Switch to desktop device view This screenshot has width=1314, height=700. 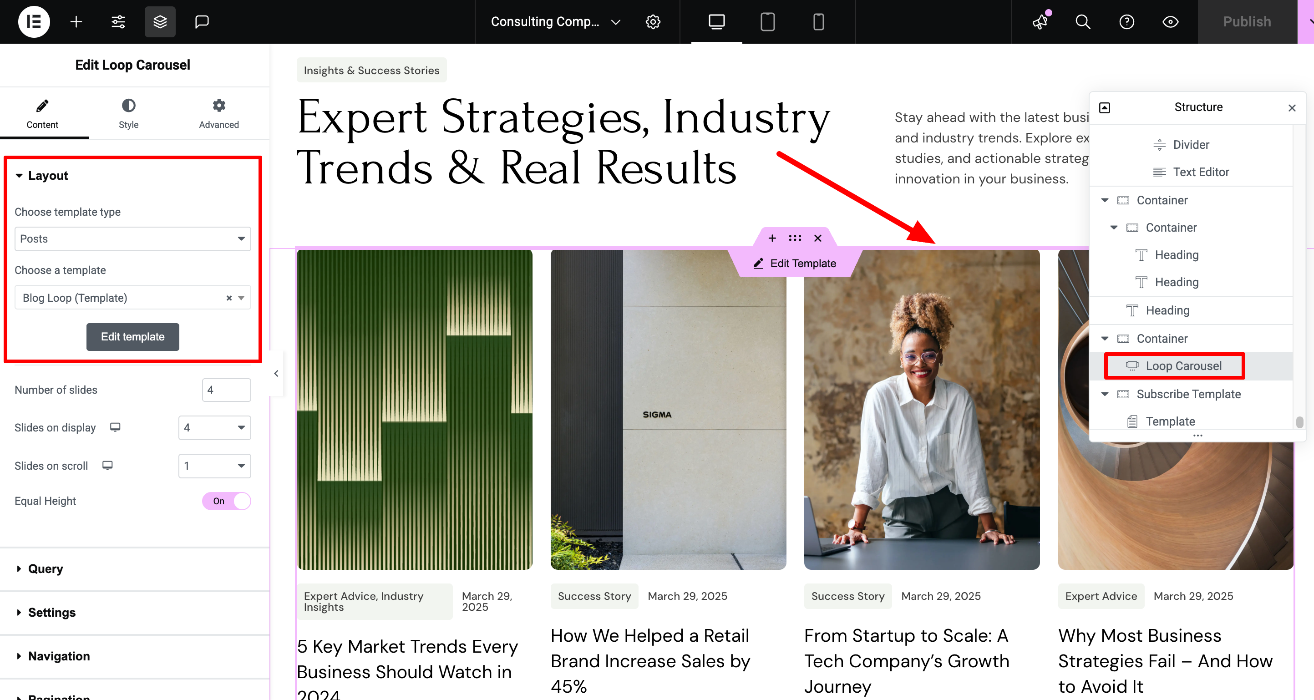click(x=717, y=22)
